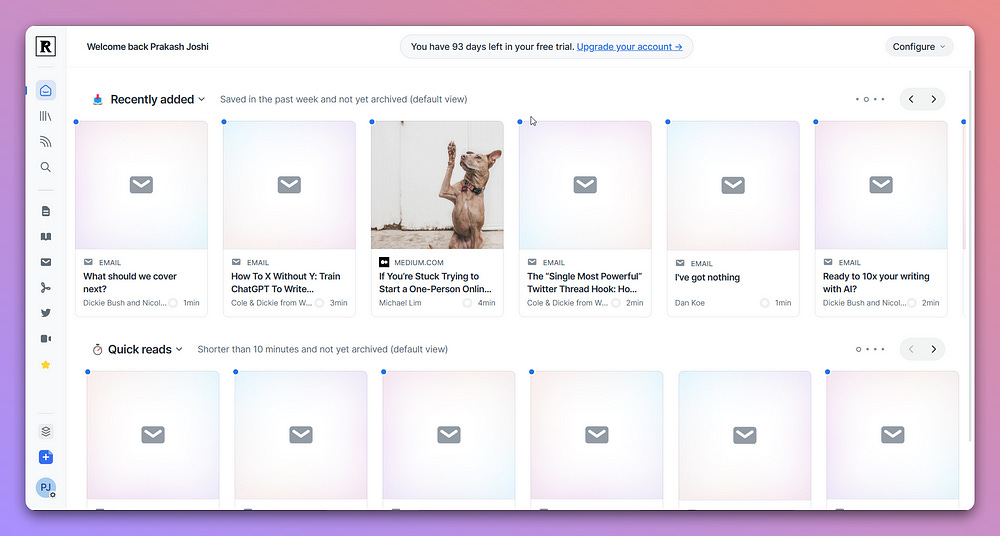
Task: Click the email icon above I've got nothing
Action: (680, 263)
